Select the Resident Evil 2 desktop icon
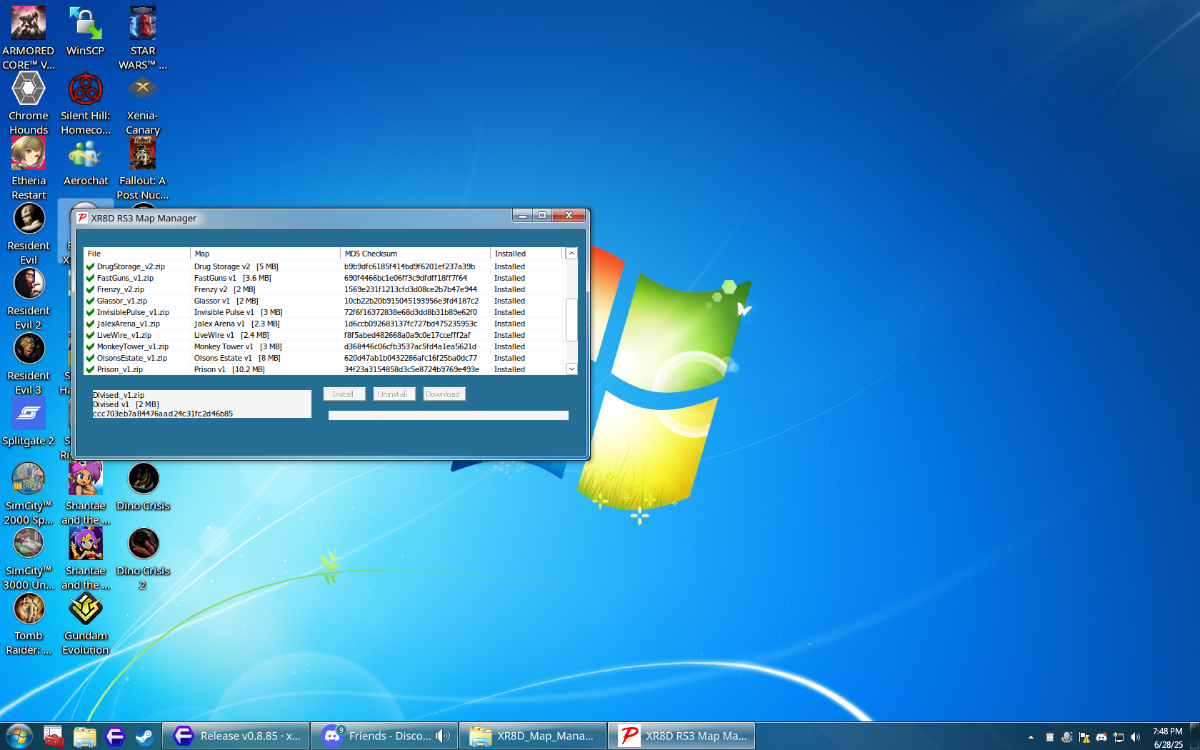Screen dimensions: 1200x750 (x=28, y=298)
